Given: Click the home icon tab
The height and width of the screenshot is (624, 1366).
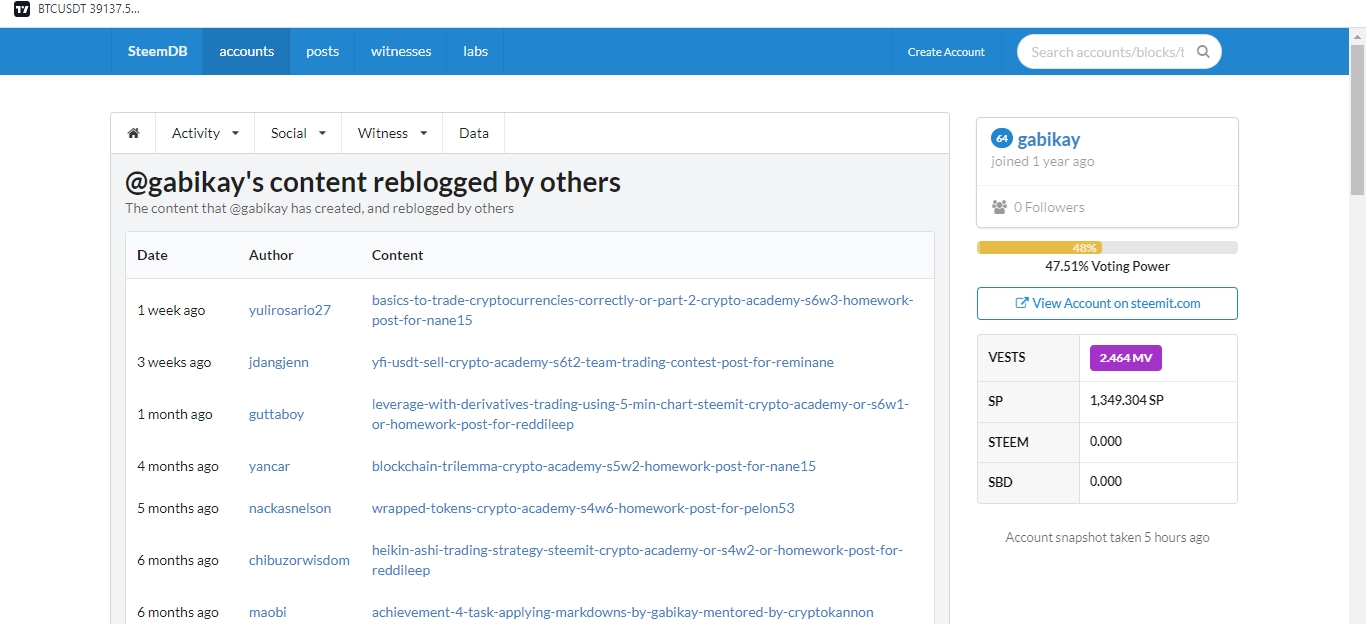Looking at the screenshot, I should click(x=133, y=133).
